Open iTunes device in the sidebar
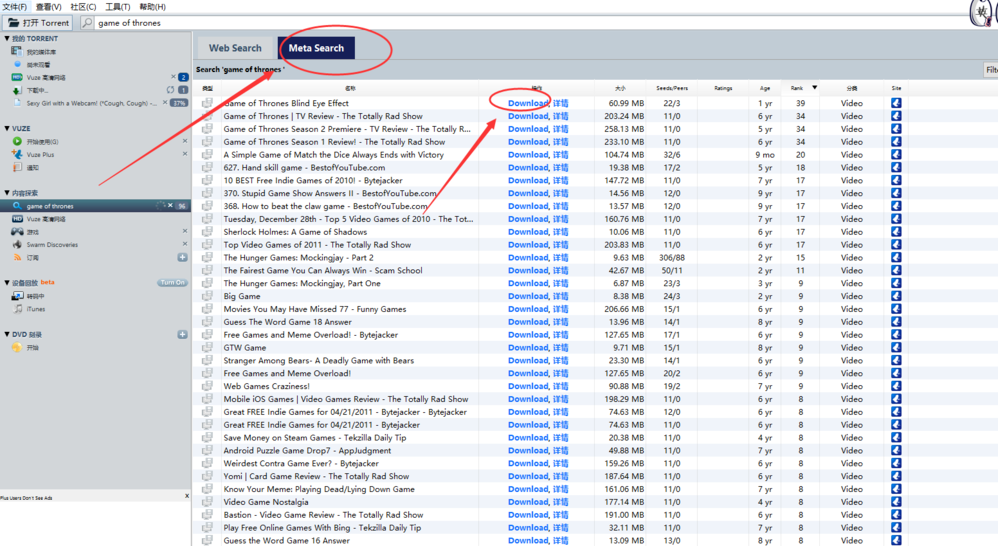This screenshot has height=546, width=998. [x=36, y=309]
